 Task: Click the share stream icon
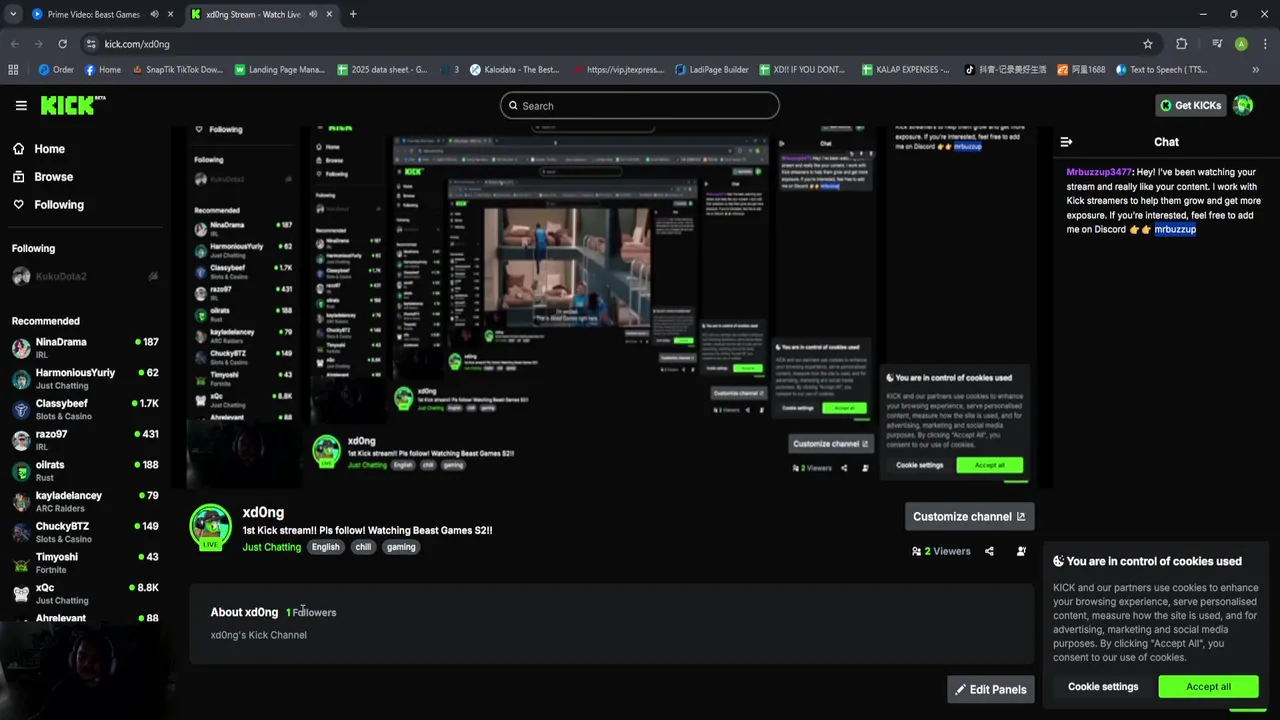click(989, 551)
